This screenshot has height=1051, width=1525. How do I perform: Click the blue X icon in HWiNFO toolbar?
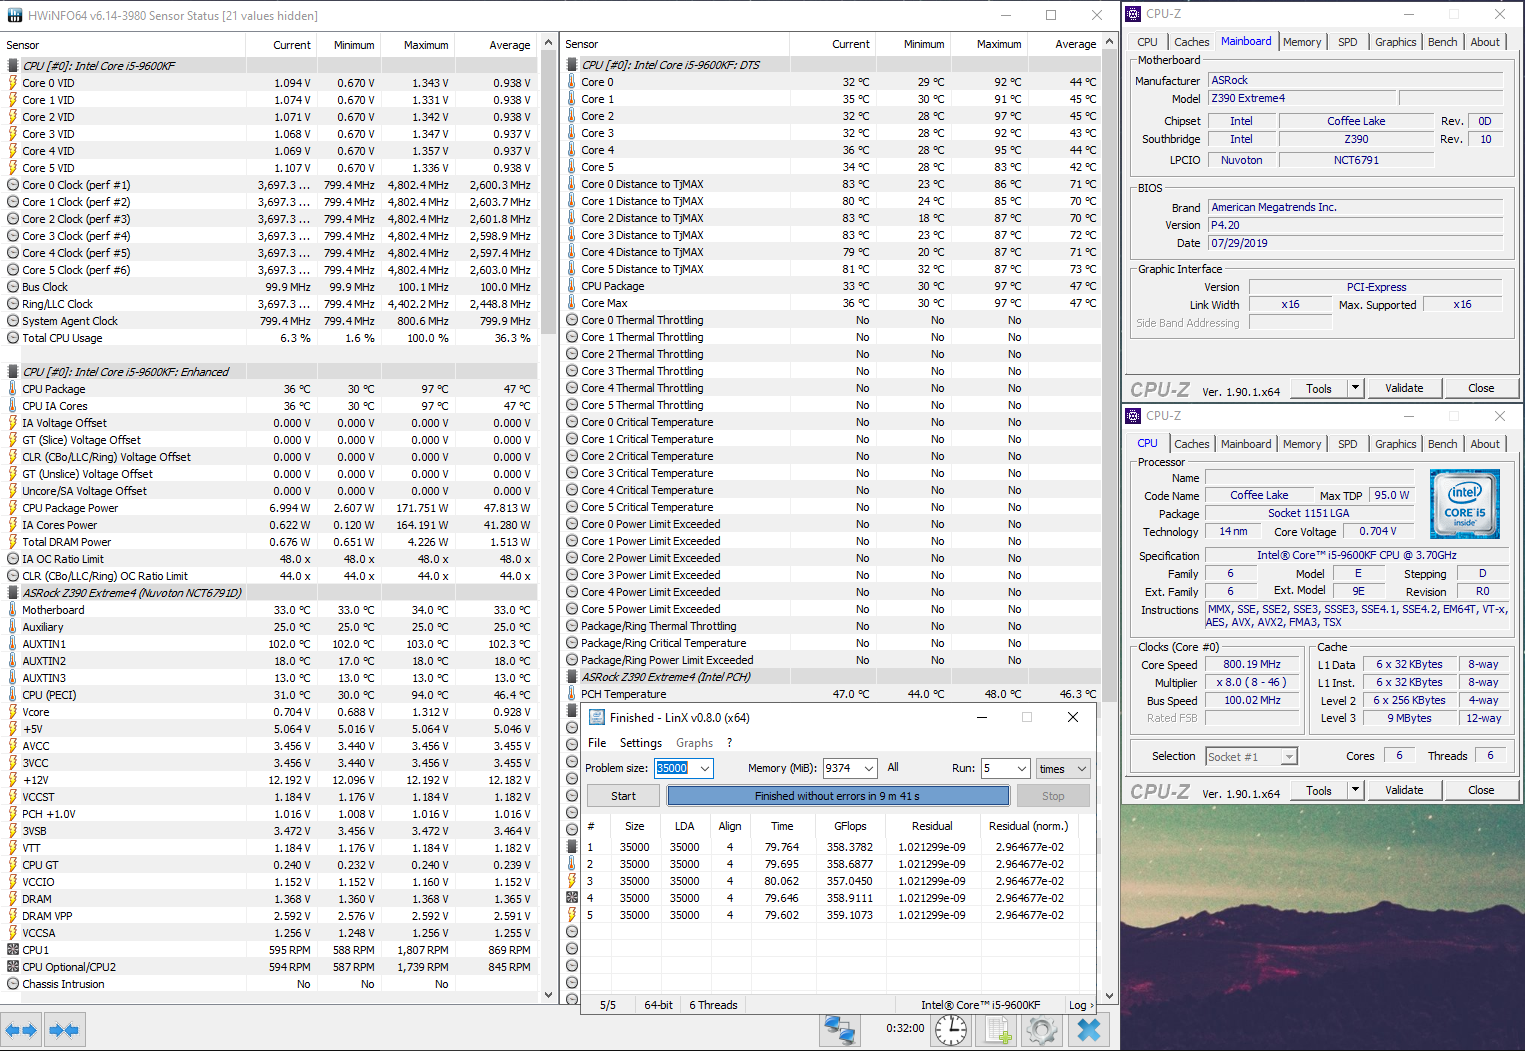pyautogui.click(x=1088, y=1029)
